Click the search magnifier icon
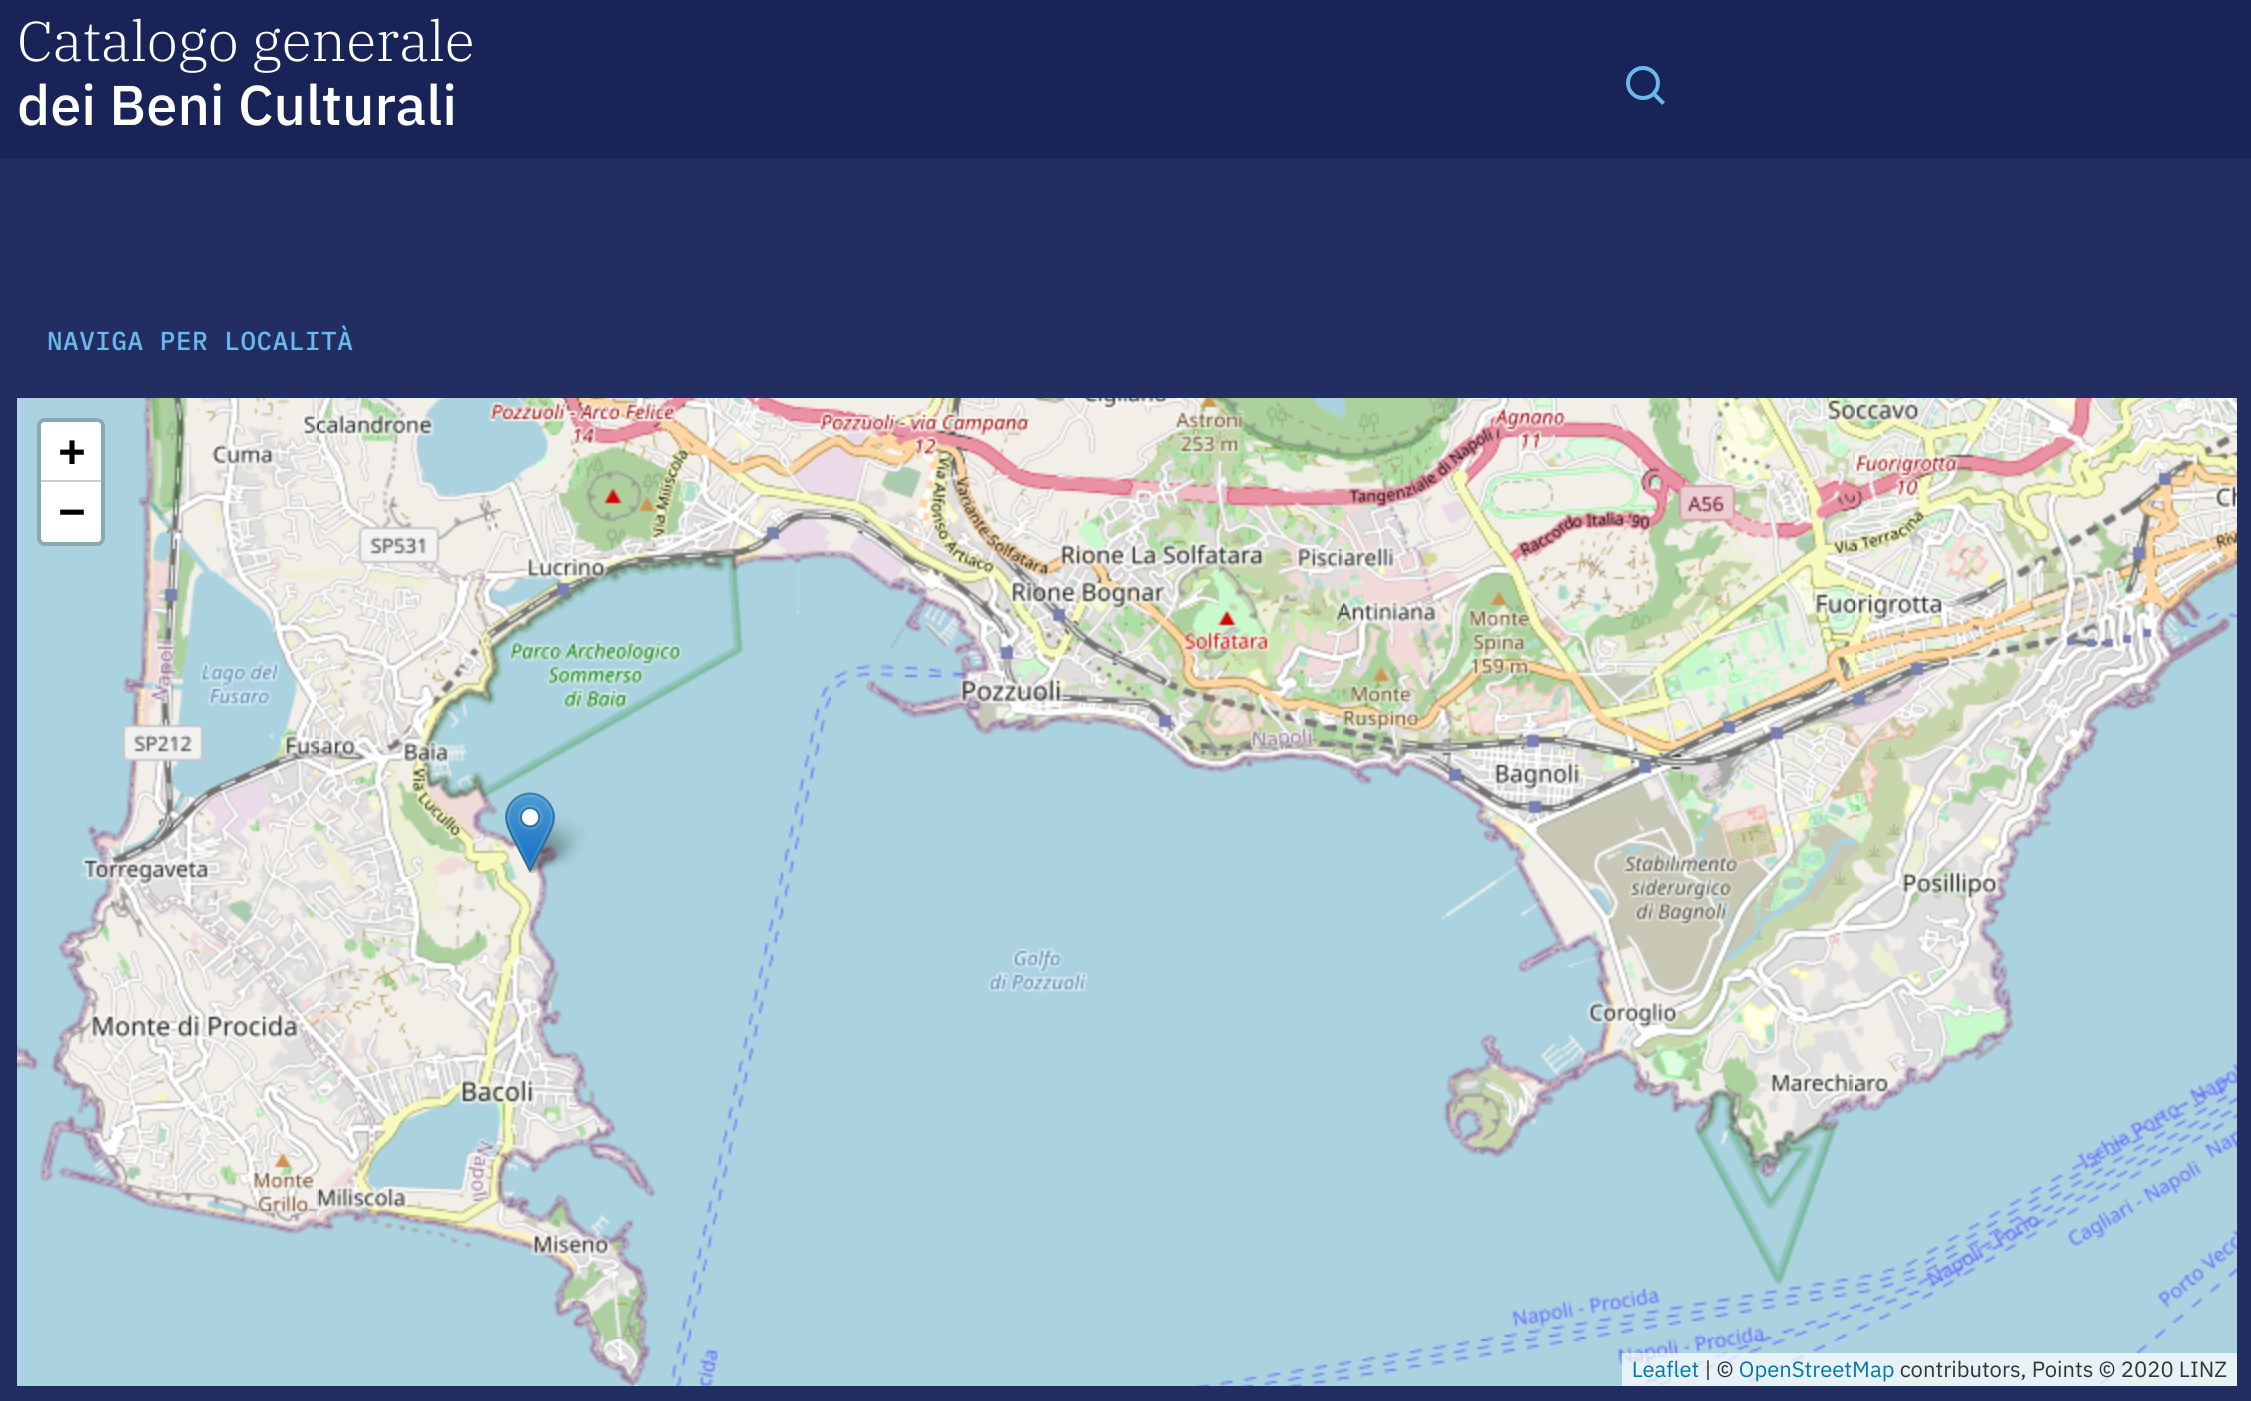This screenshot has height=1401, width=2251. [x=1644, y=86]
